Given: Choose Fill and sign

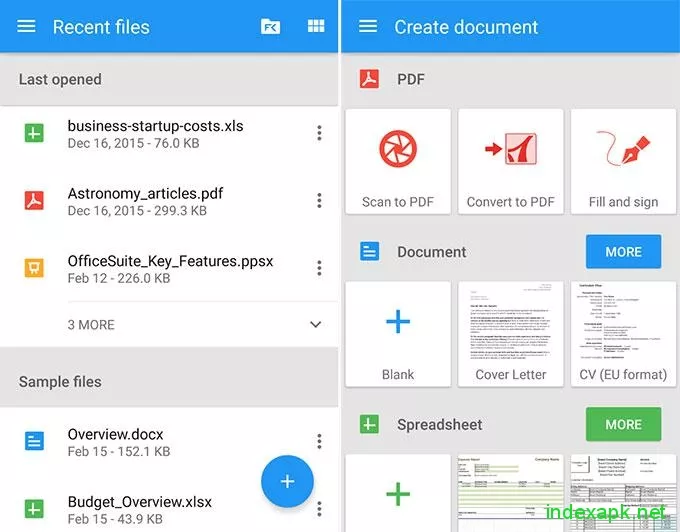Looking at the screenshot, I should [x=624, y=161].
